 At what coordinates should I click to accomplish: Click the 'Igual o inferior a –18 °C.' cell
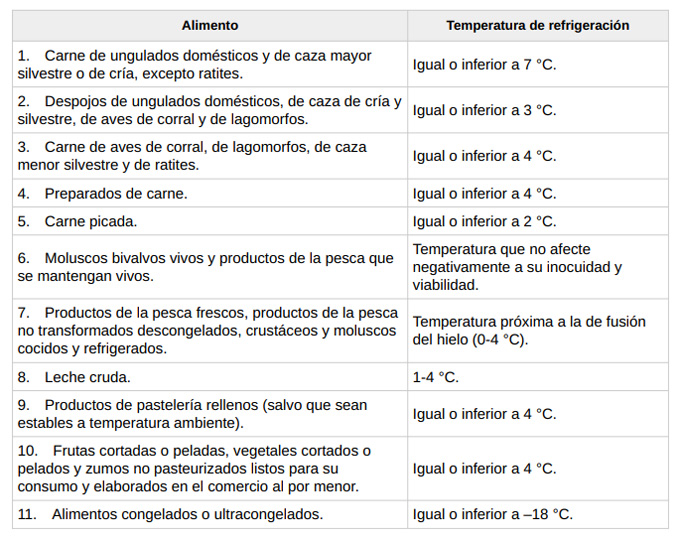coord(492,514)
